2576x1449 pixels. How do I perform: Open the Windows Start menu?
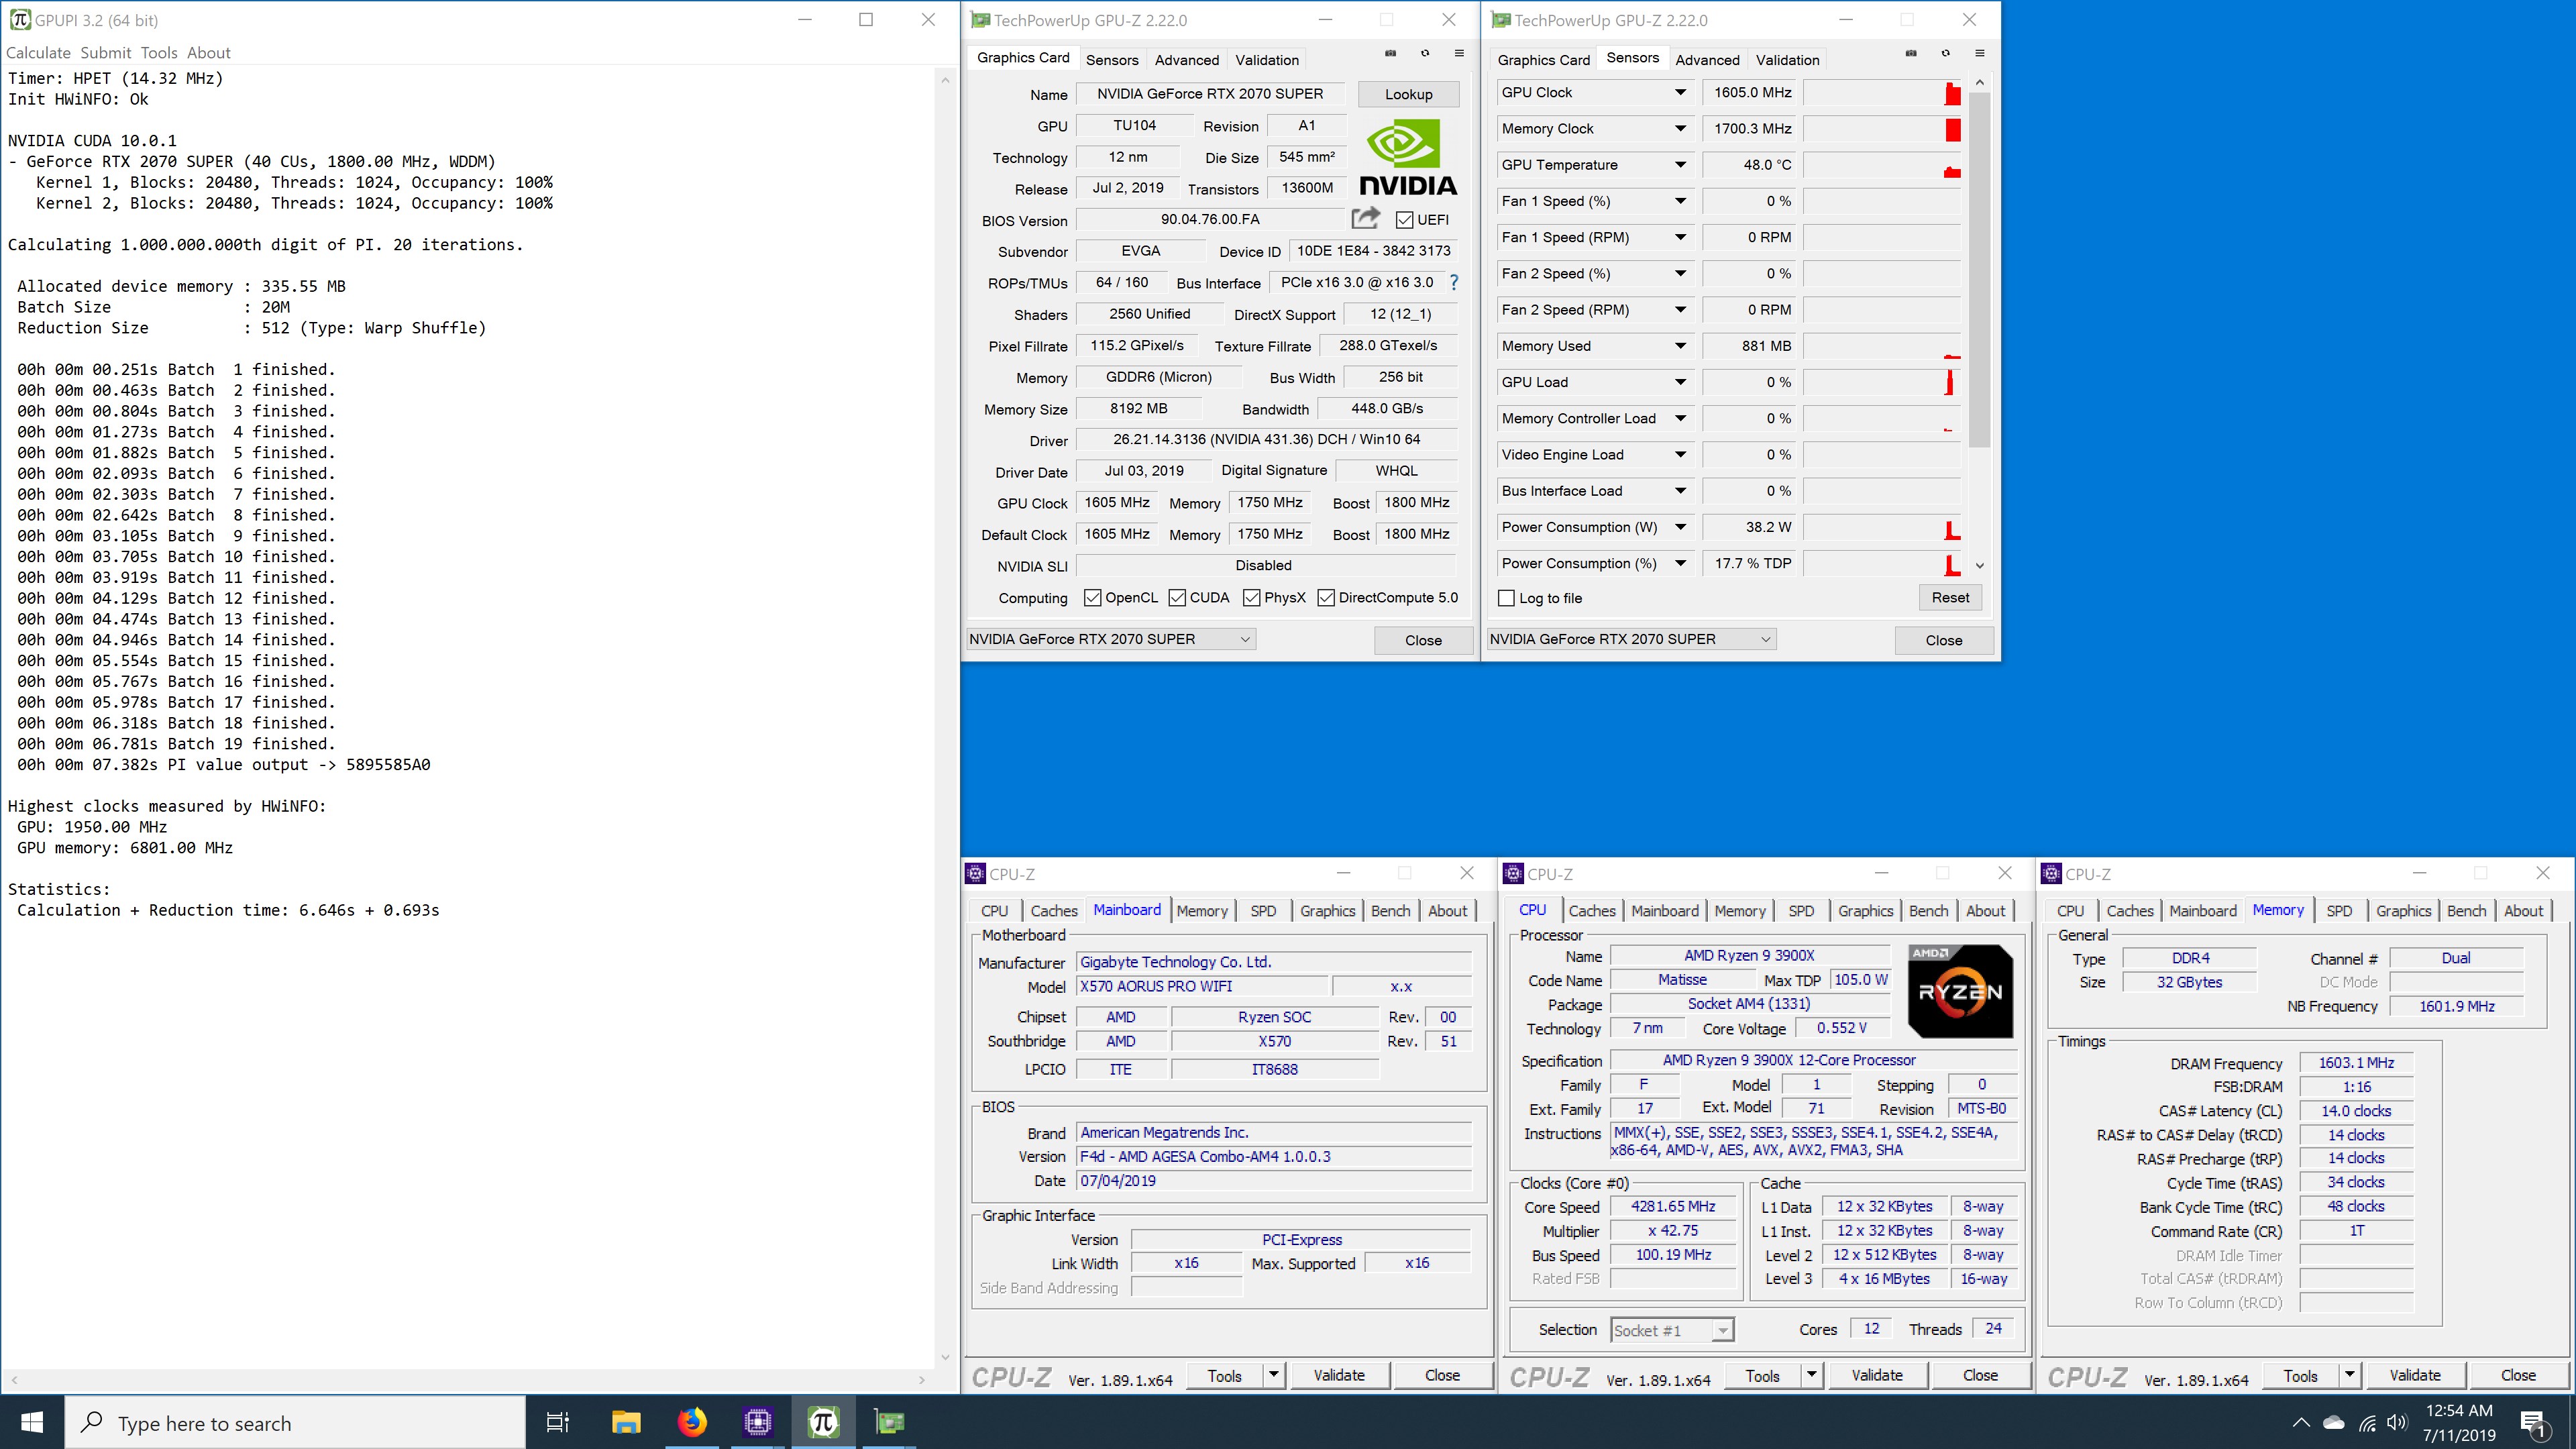pyautogui.click(x=32, y=1422)
